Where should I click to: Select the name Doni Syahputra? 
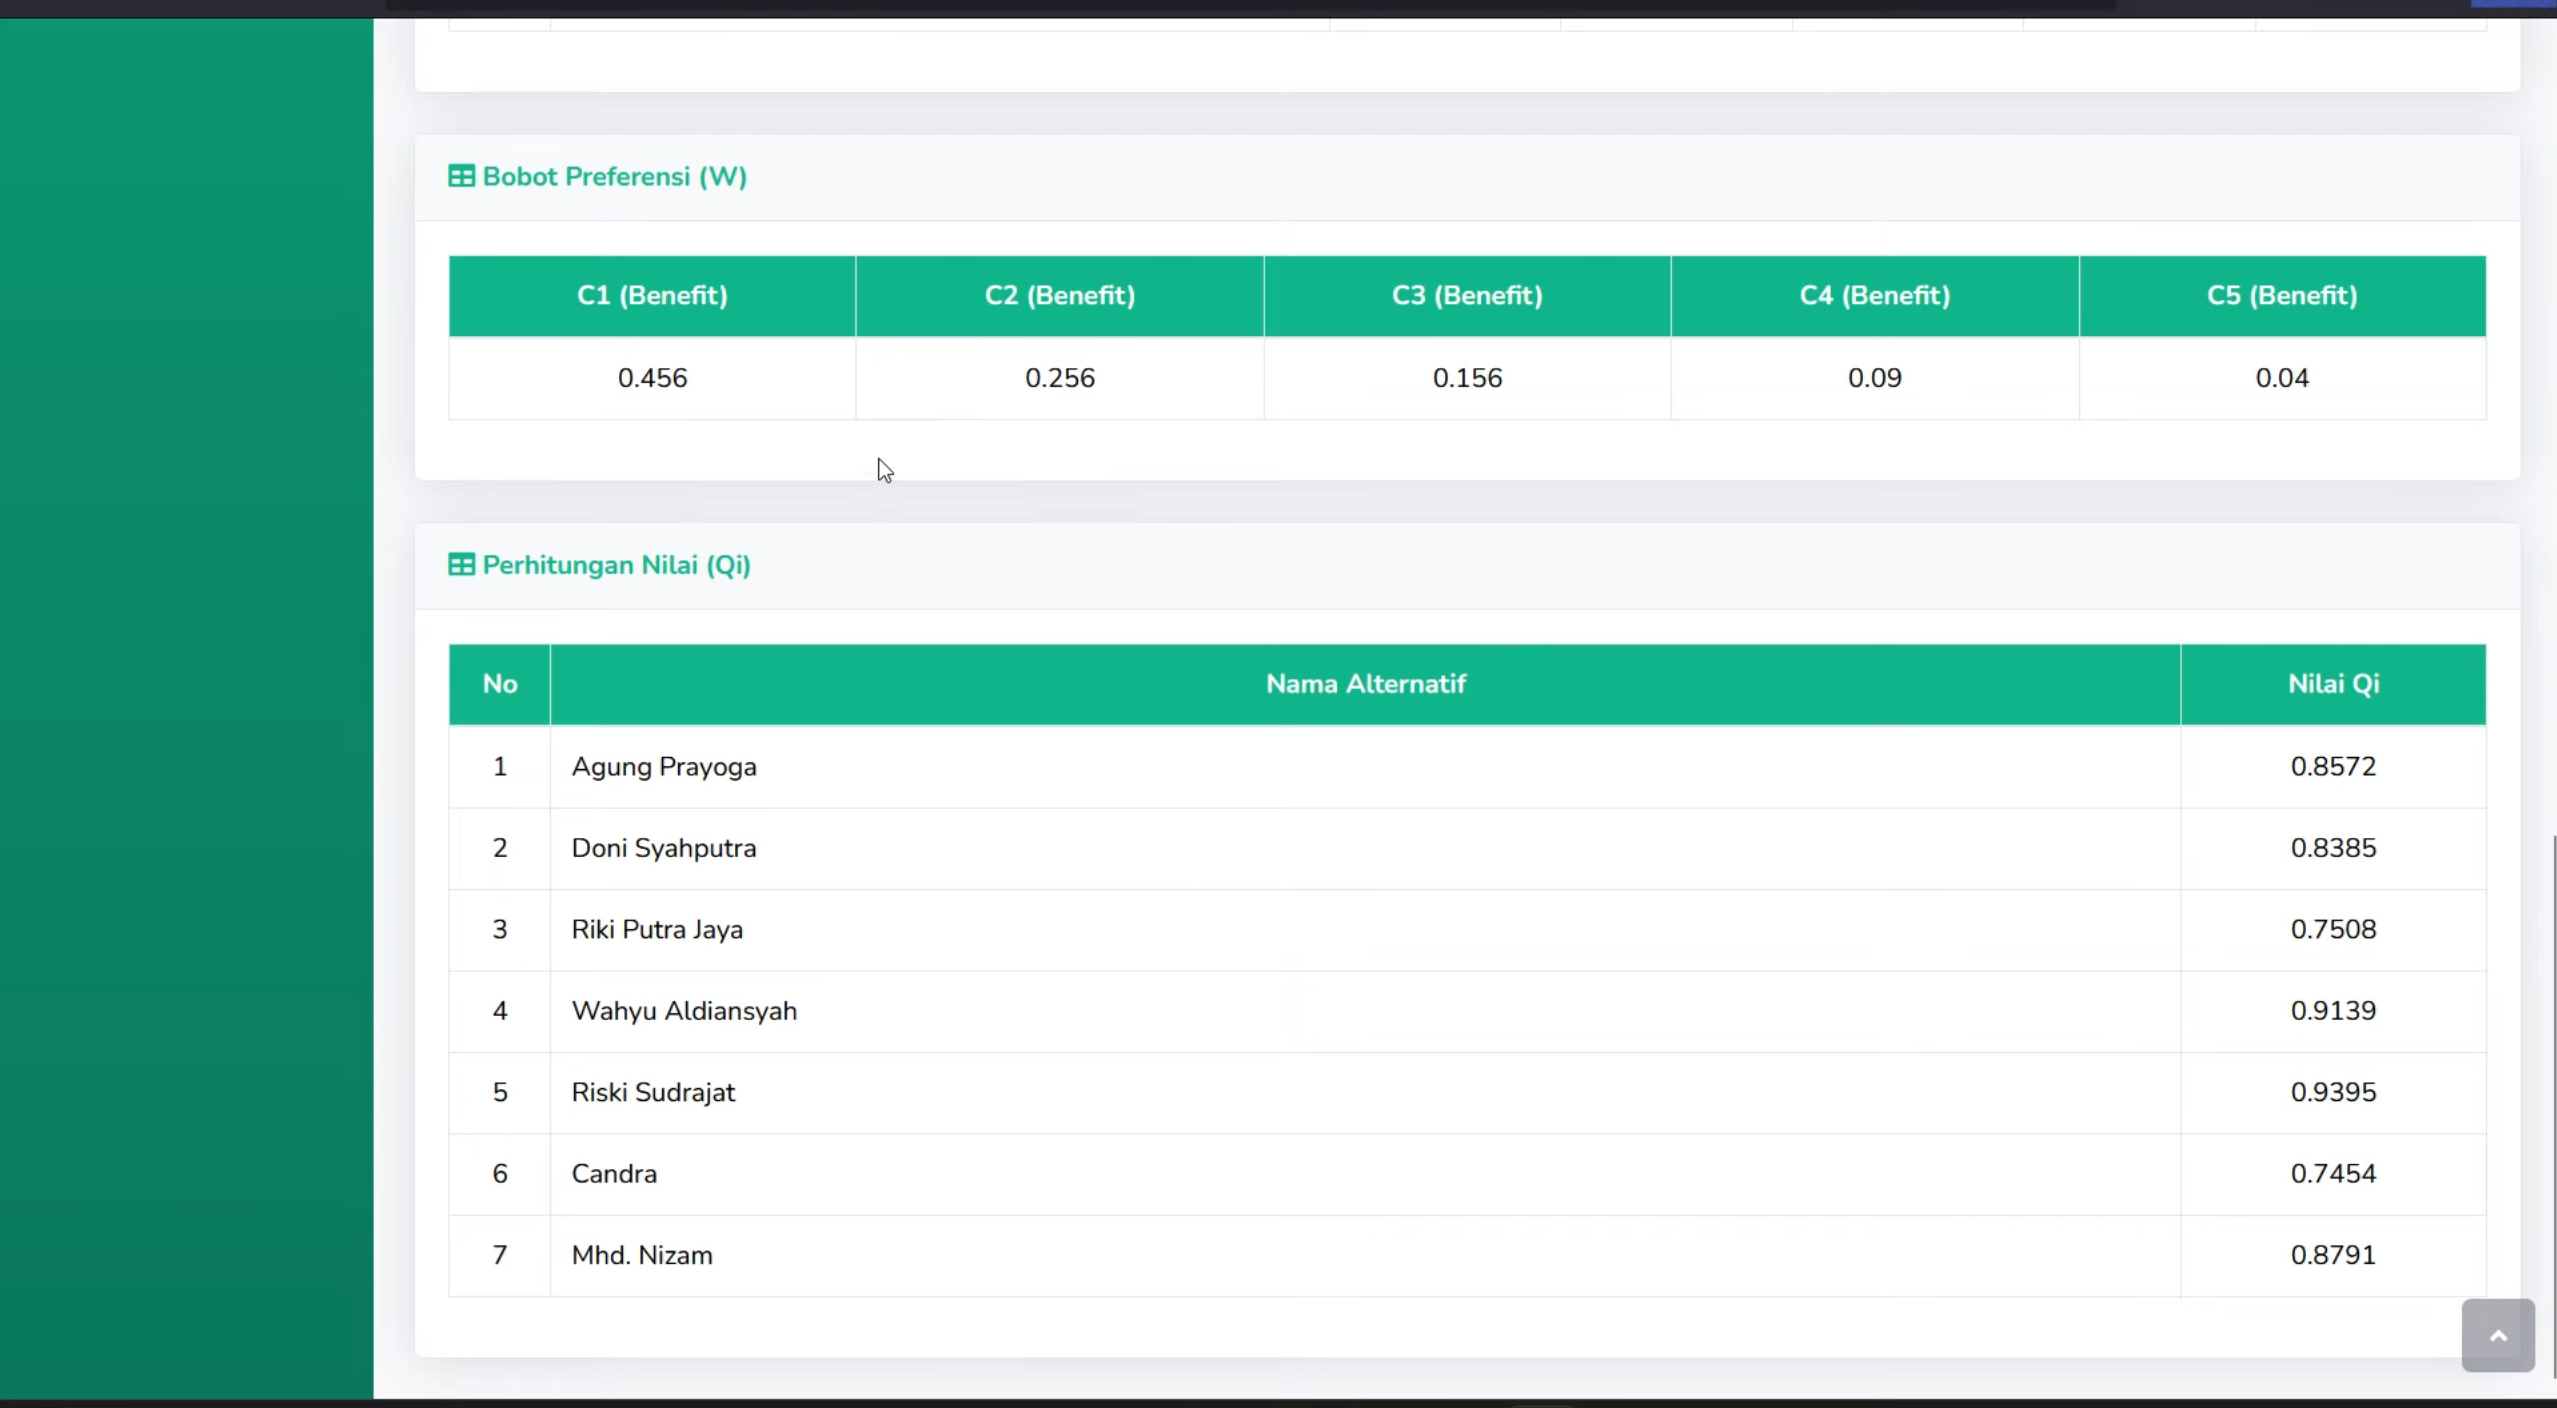[x=664, y=848]
